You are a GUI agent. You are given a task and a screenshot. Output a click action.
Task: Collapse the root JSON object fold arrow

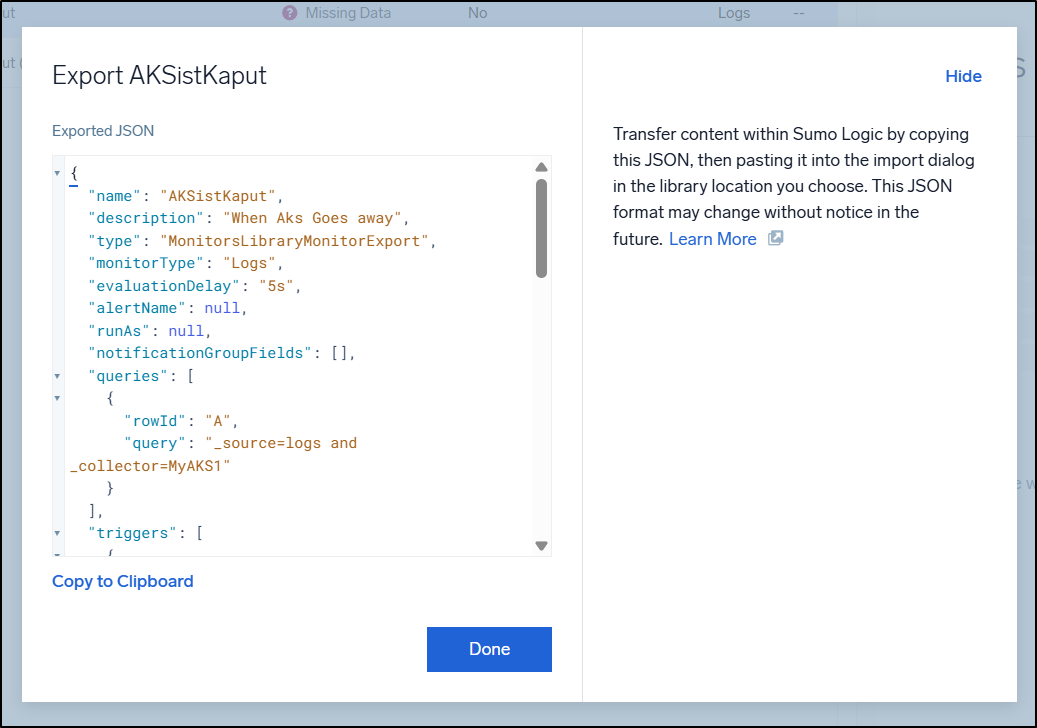pos(57,173)
